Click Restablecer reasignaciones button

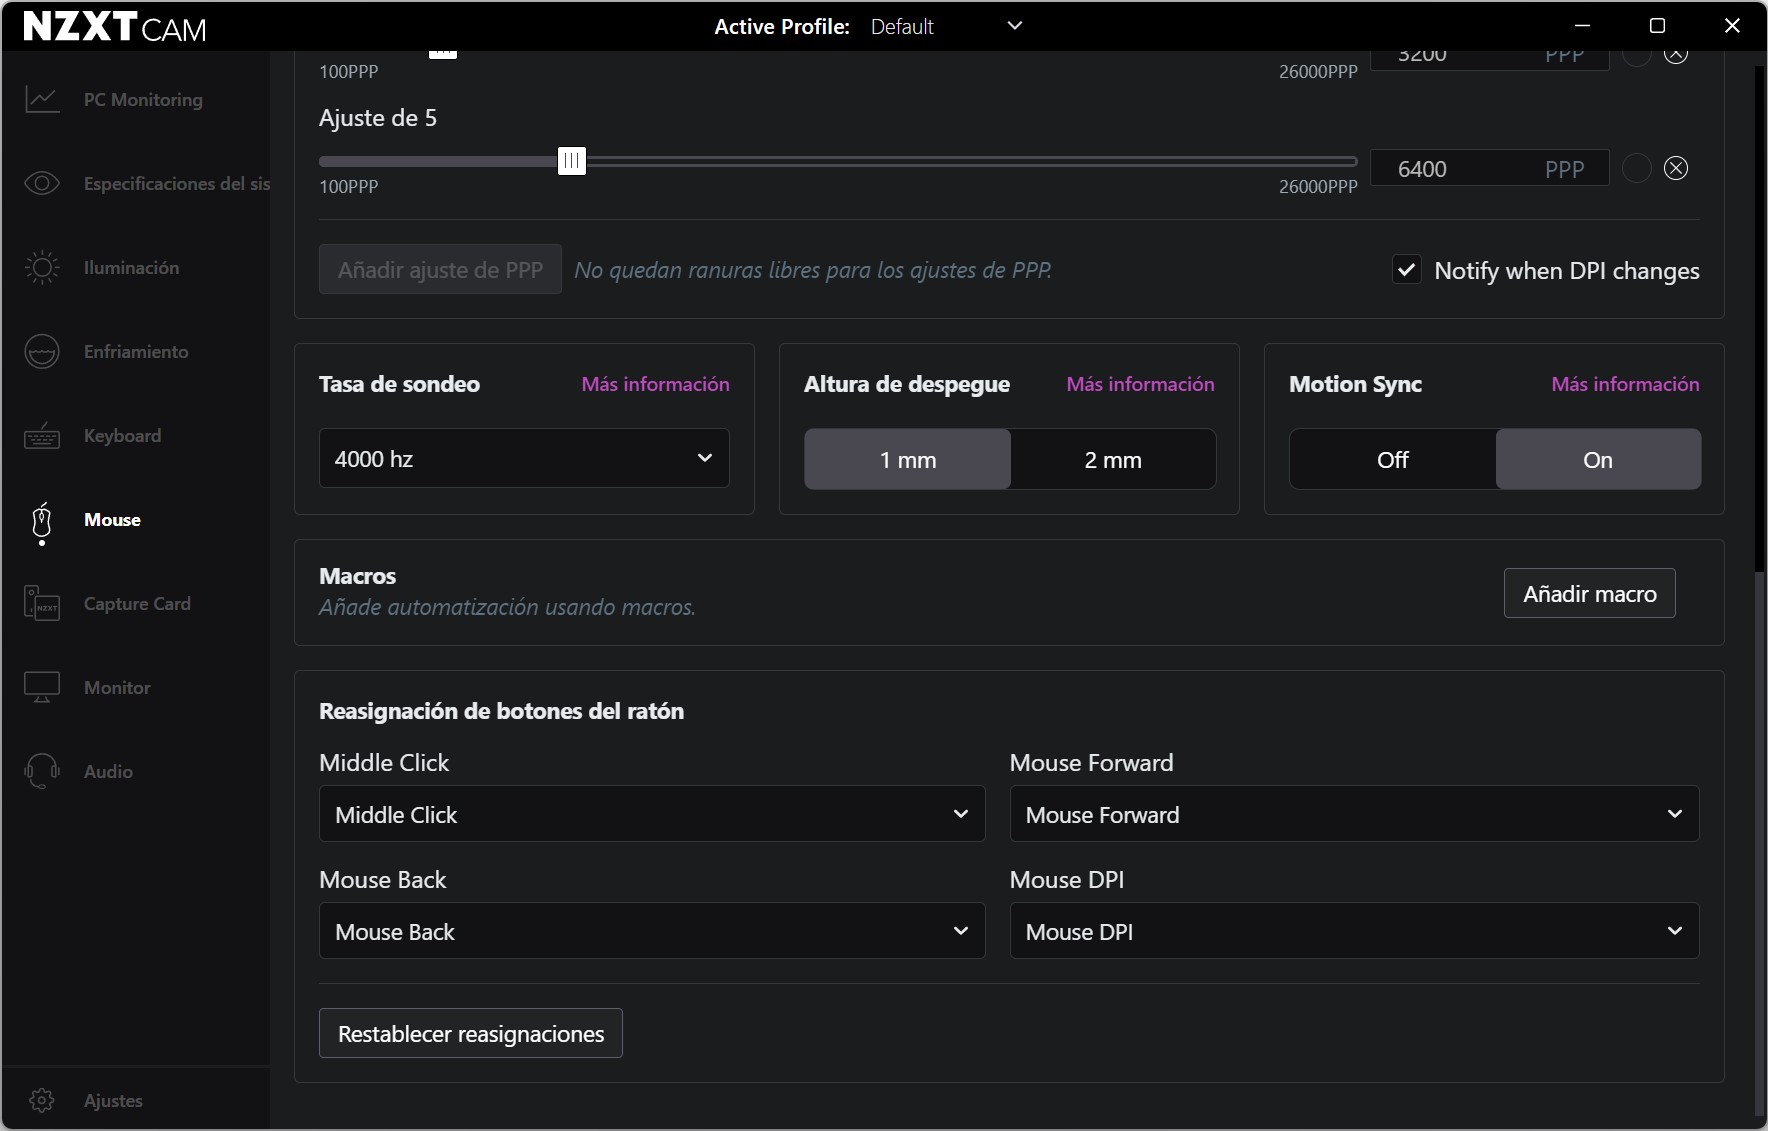471,1033
